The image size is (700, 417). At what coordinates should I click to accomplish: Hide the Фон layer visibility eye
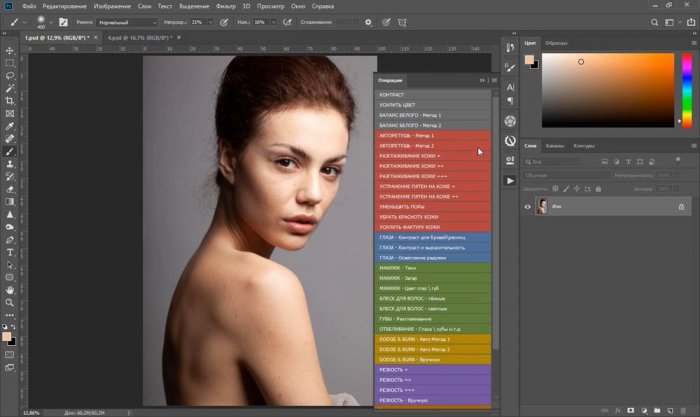point(528,207)
